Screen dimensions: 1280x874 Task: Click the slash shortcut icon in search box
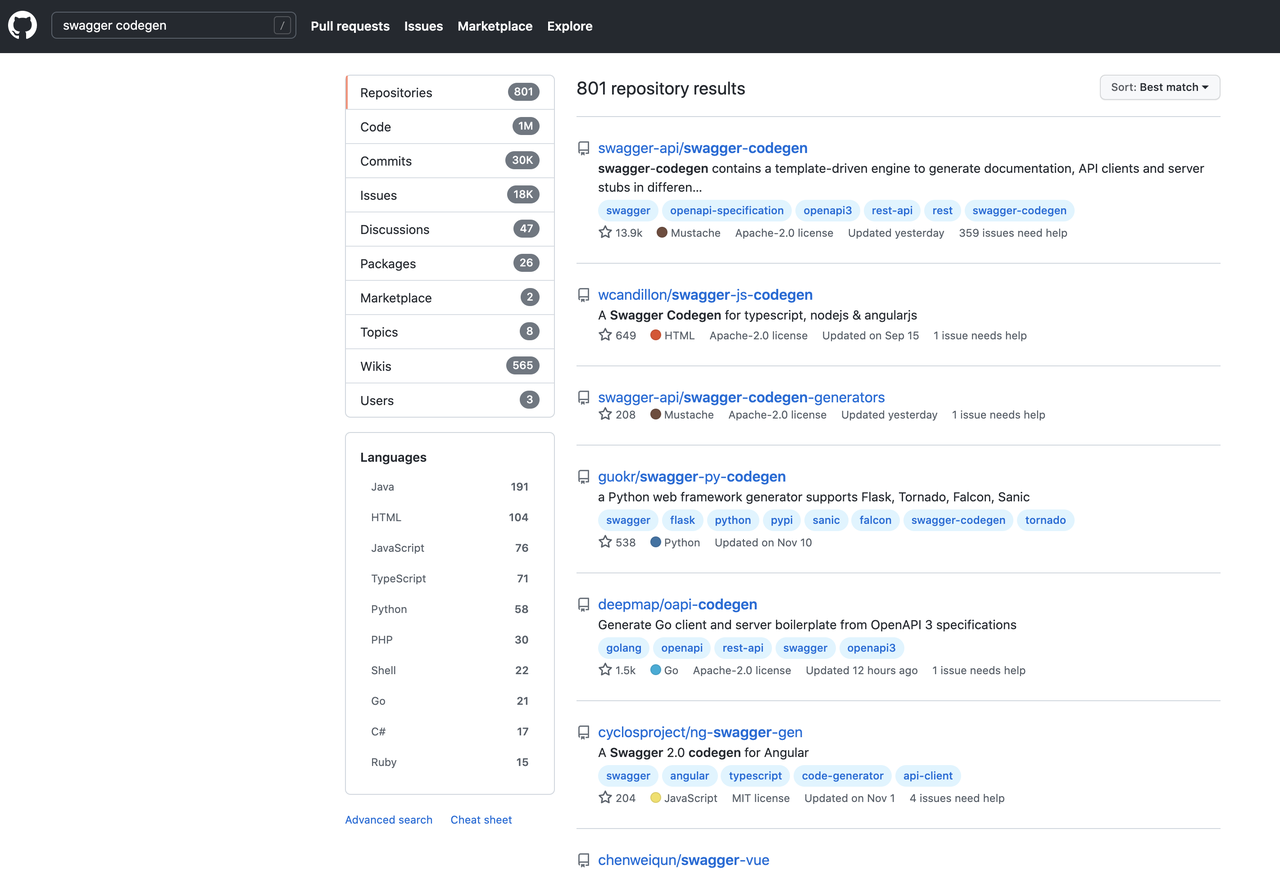point(283,26)
